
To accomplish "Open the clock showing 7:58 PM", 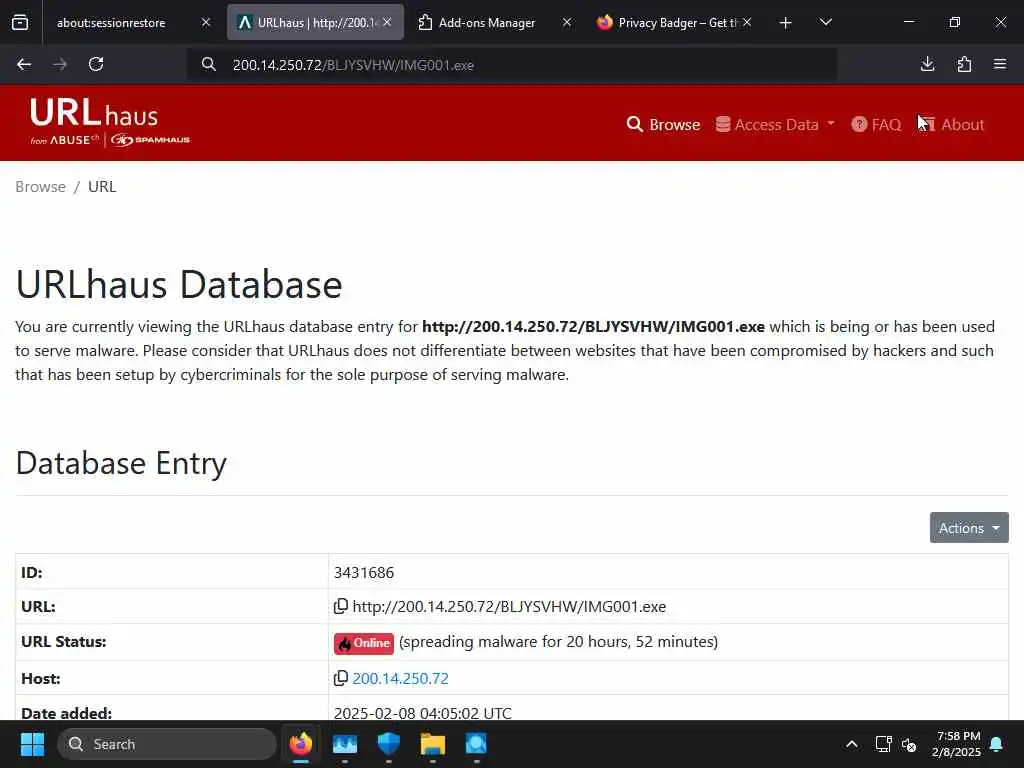I will tap(957, 744).
